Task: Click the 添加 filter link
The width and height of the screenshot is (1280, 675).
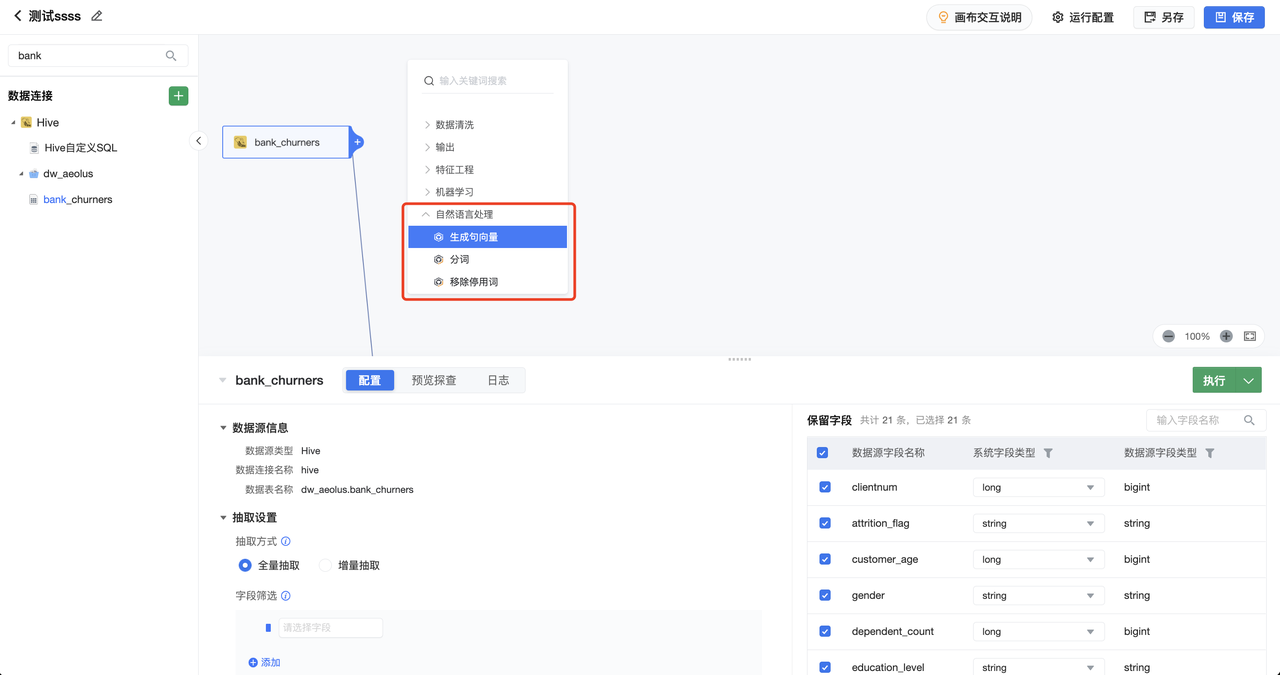Action: click(265, 662)
